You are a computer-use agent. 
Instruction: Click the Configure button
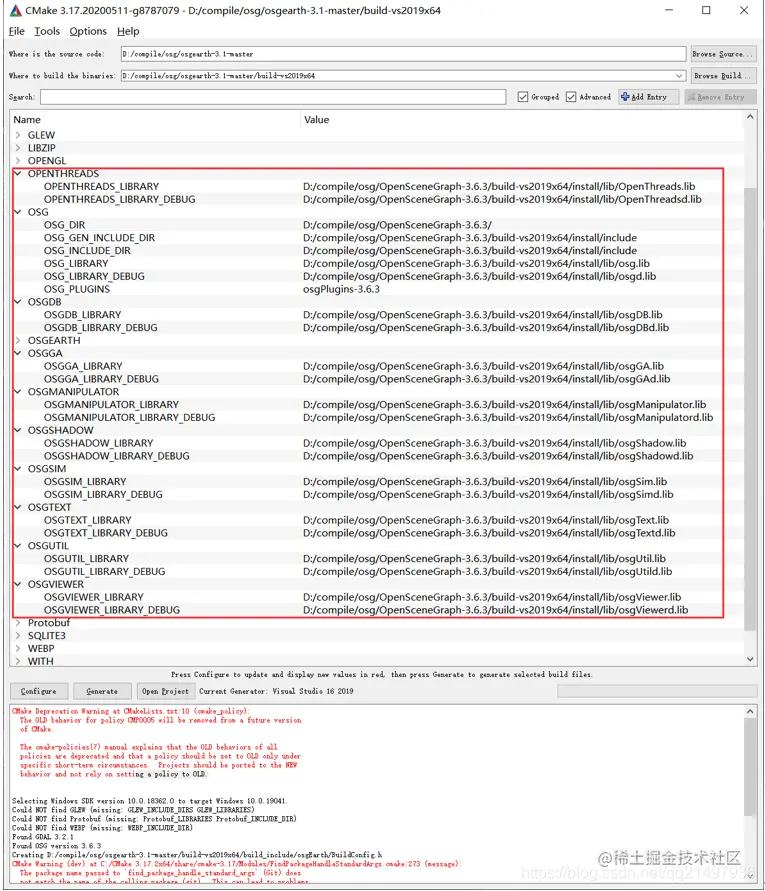click(x=39, y=691)
